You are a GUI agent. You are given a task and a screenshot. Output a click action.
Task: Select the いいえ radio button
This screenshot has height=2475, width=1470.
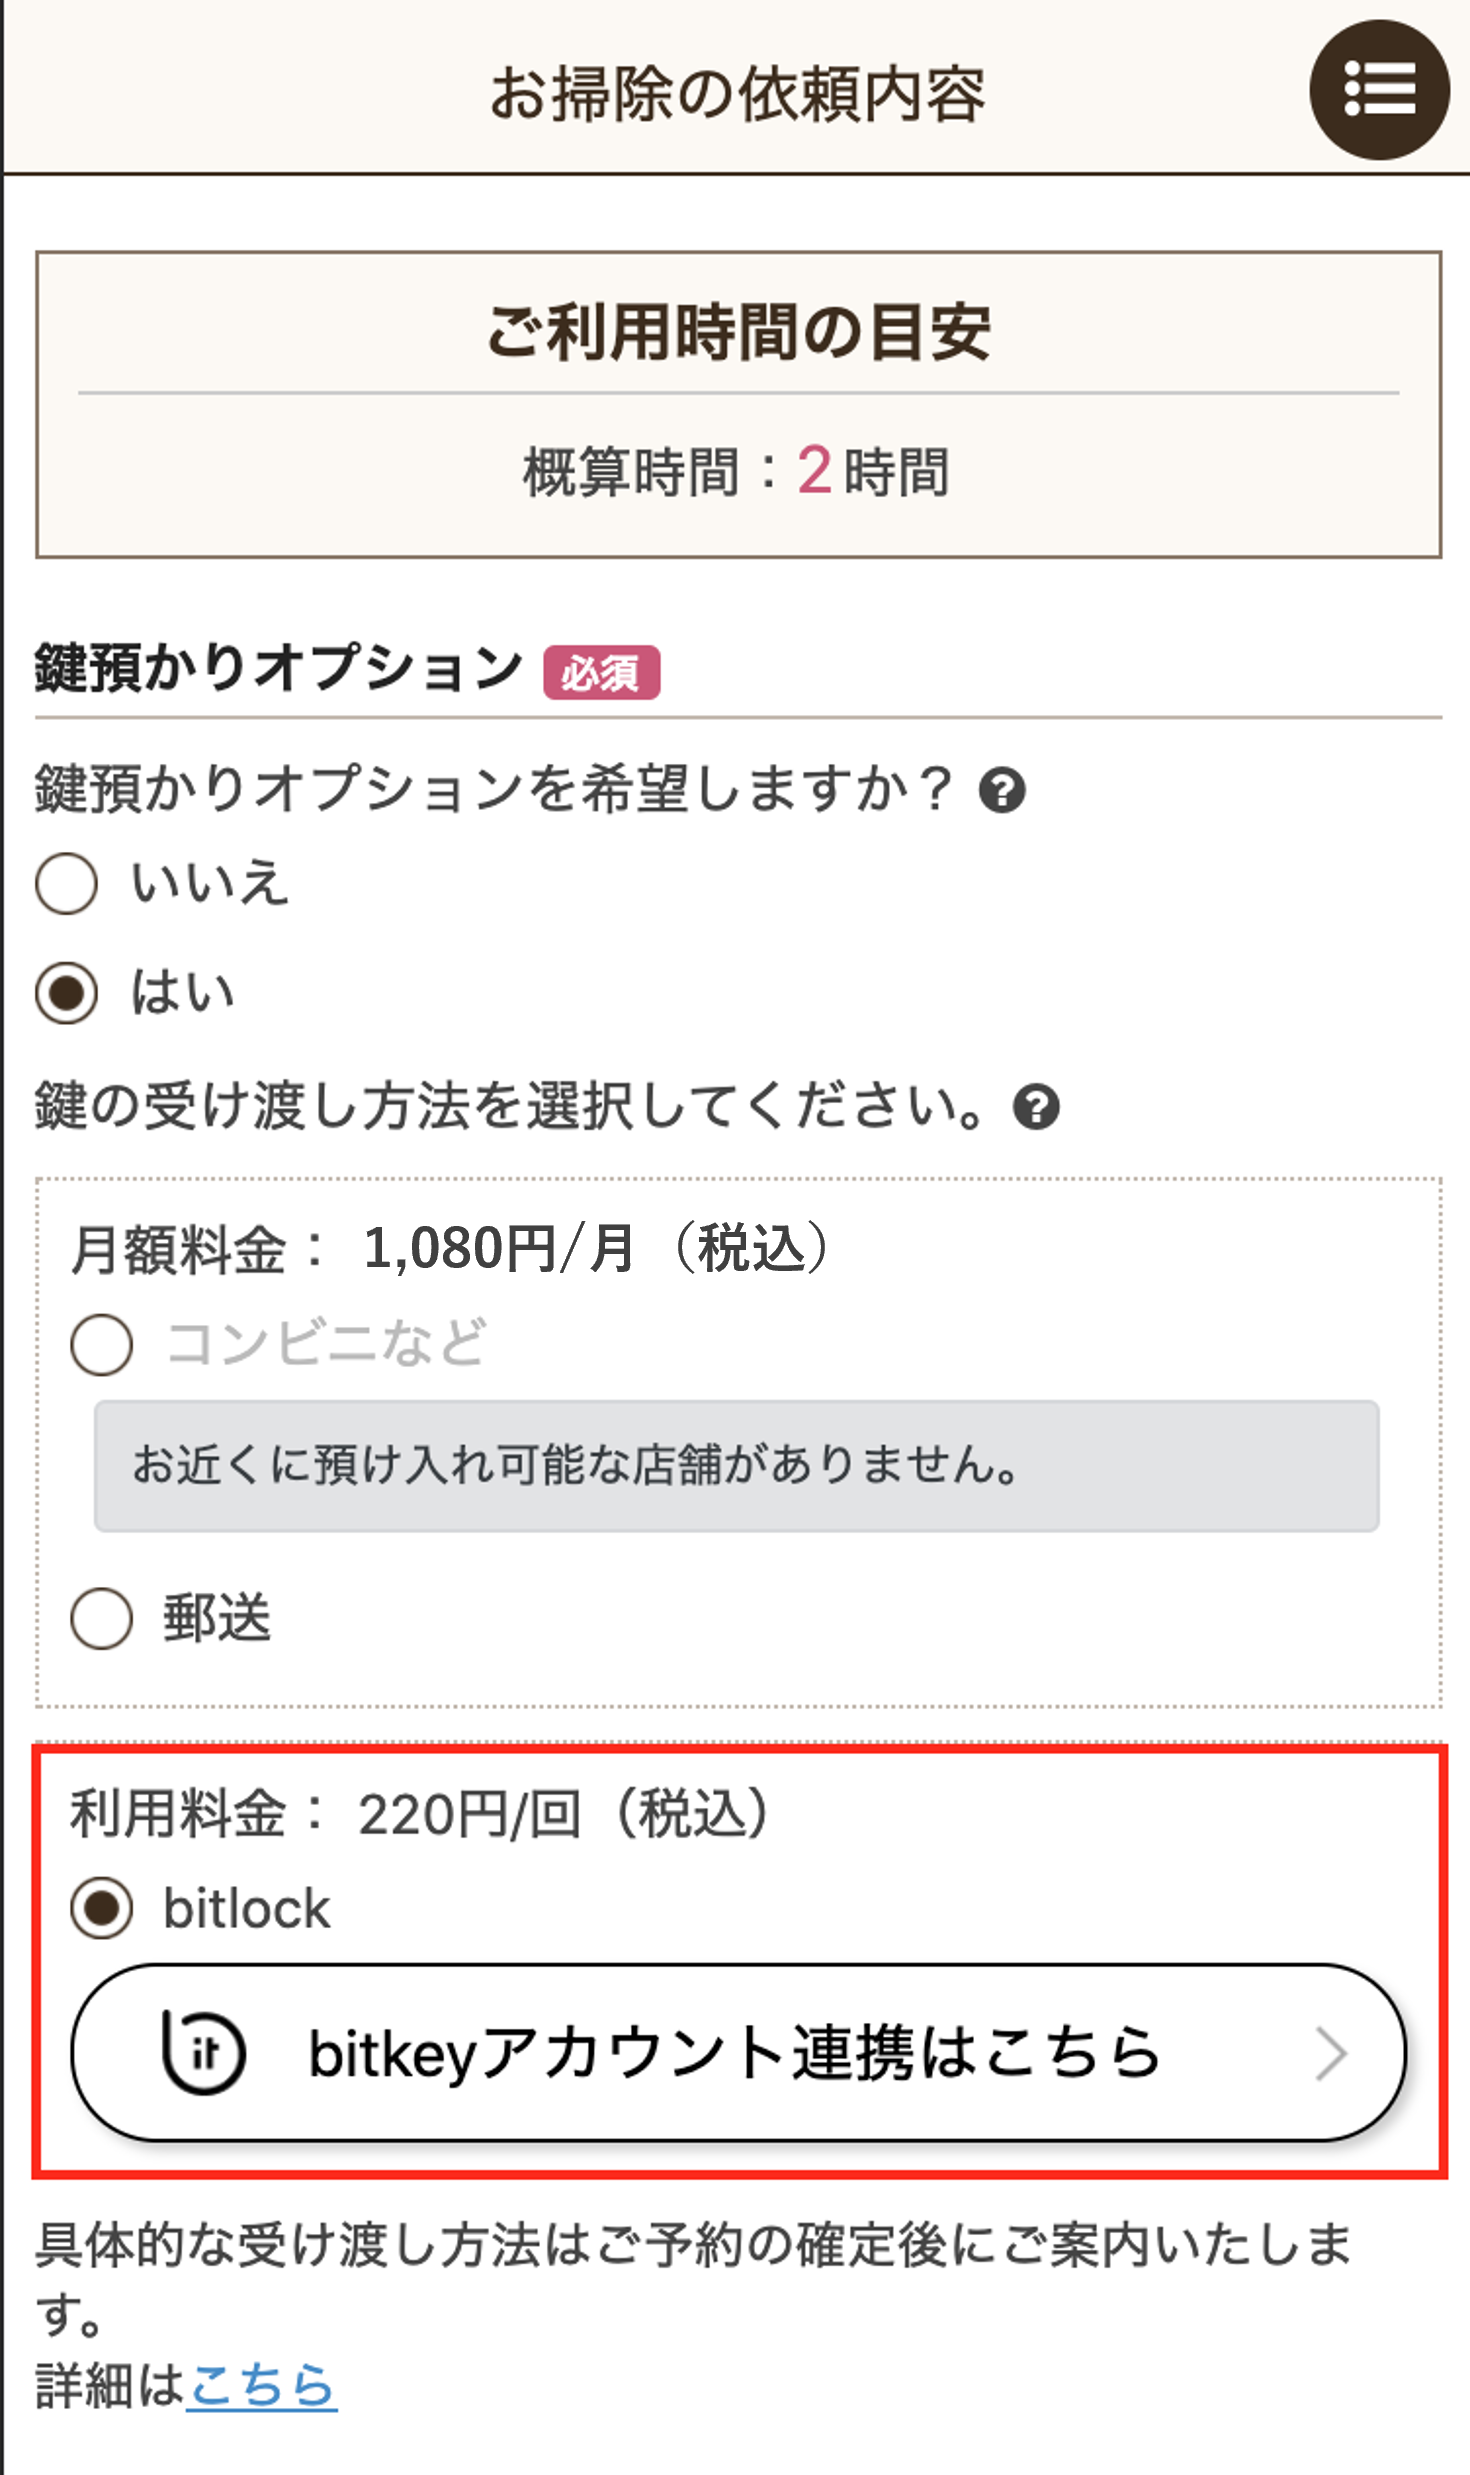pyautogui.click(x=67, y=883)
